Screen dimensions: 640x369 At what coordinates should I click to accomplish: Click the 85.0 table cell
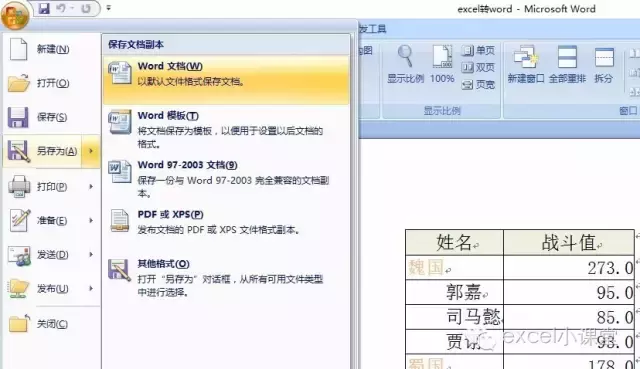click(569, 317)
